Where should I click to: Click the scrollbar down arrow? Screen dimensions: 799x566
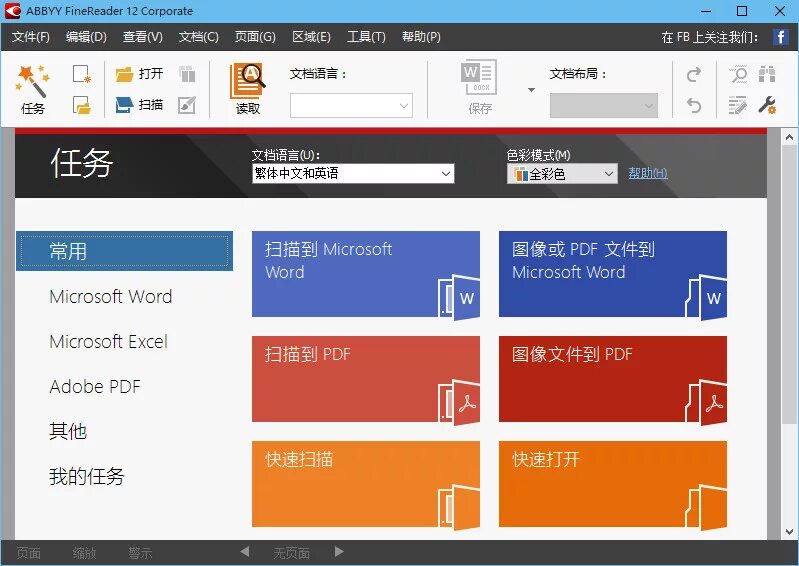pyautogui.click(x=789, y=532)
